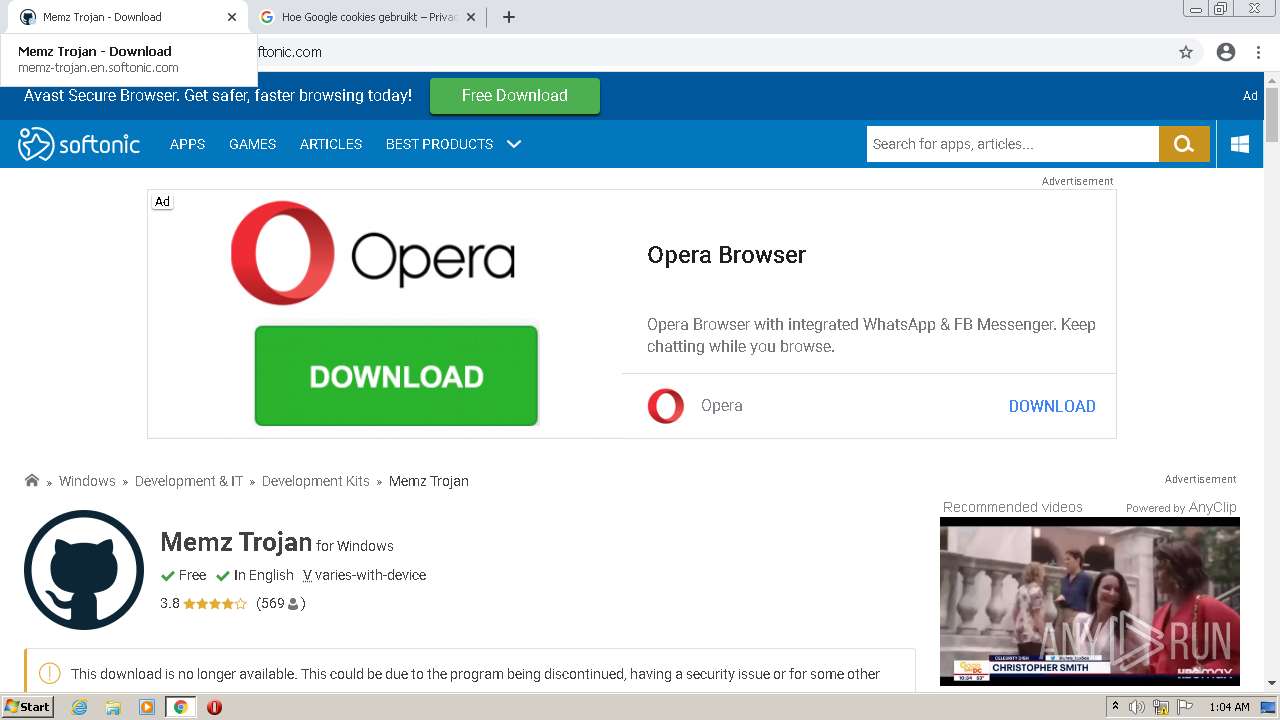1280x720 pixels.
Task: Open the Development Kits breadcrumb link
Action: [x=316, y=481]
